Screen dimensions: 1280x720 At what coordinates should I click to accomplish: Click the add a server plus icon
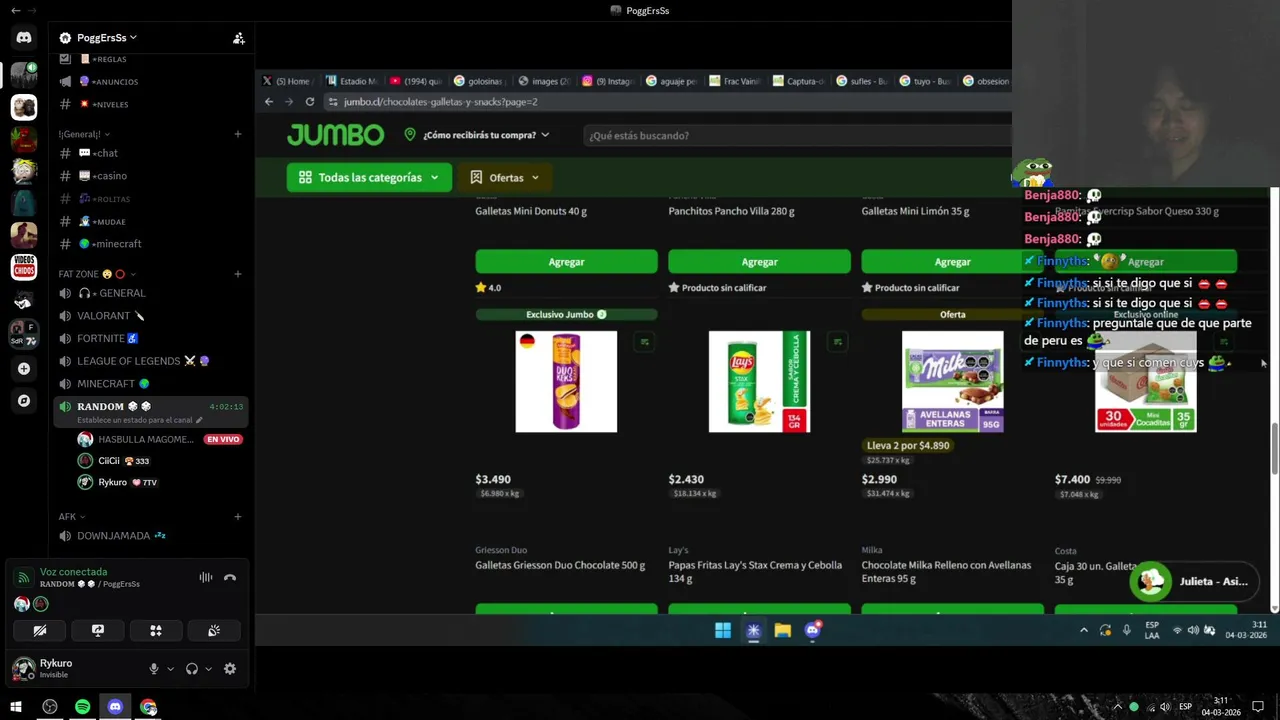pos(24,368)
